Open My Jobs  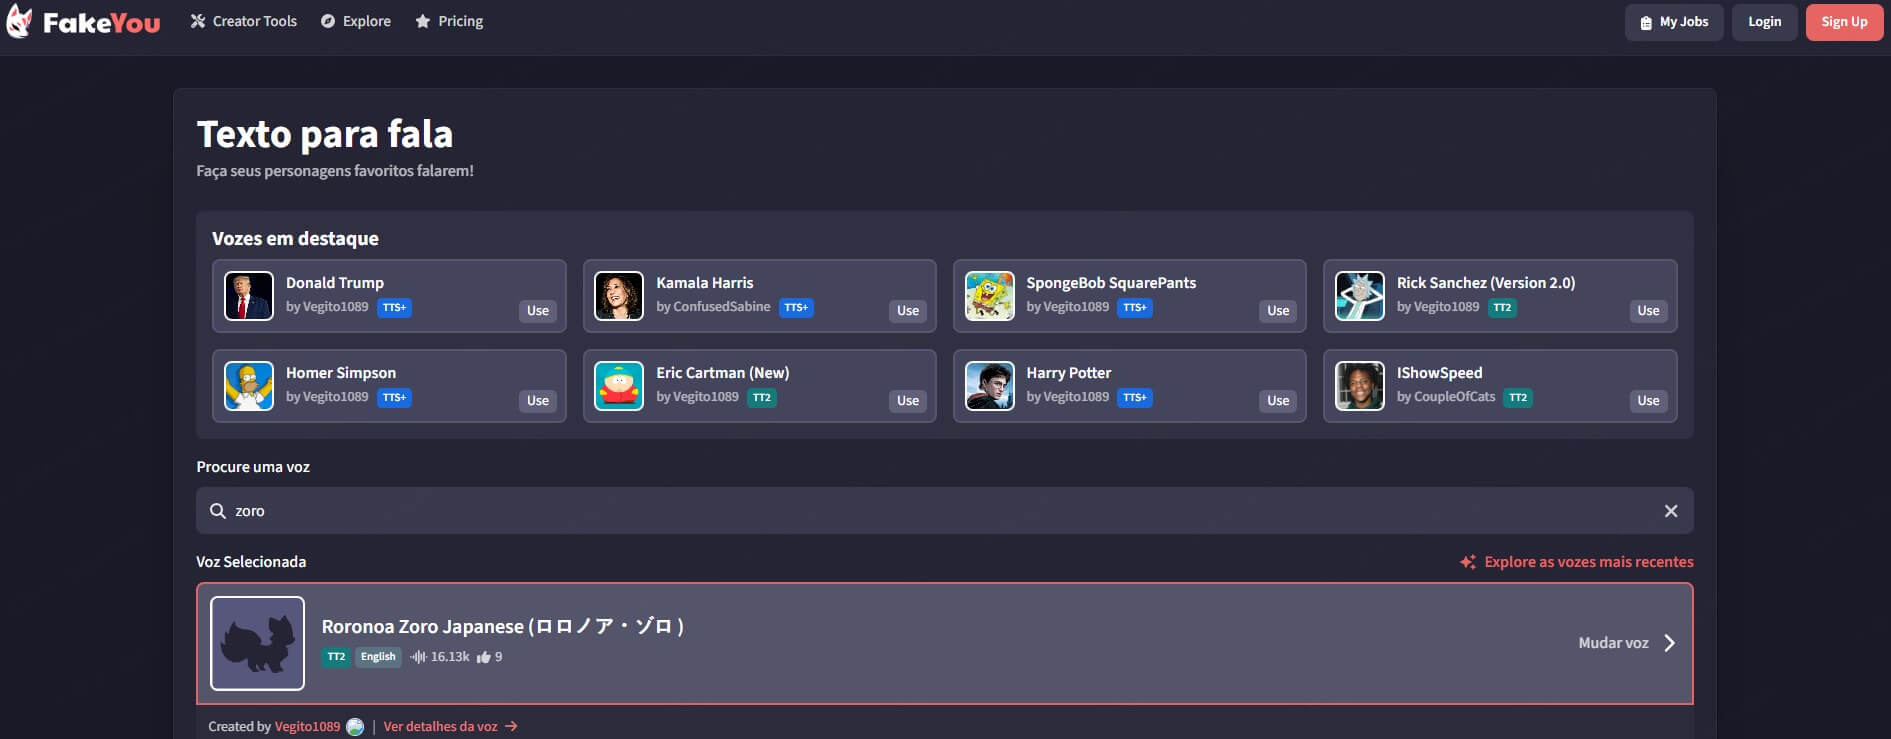(1674, 22)
